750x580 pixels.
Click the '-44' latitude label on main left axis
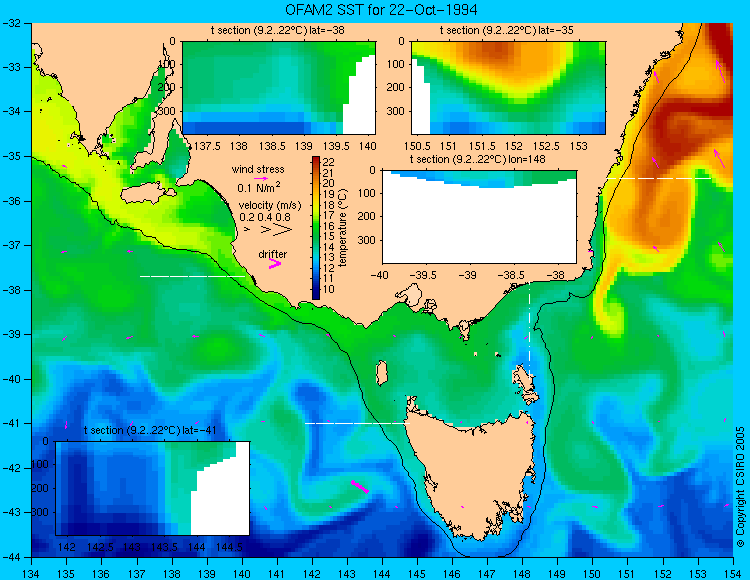[11, 557]
